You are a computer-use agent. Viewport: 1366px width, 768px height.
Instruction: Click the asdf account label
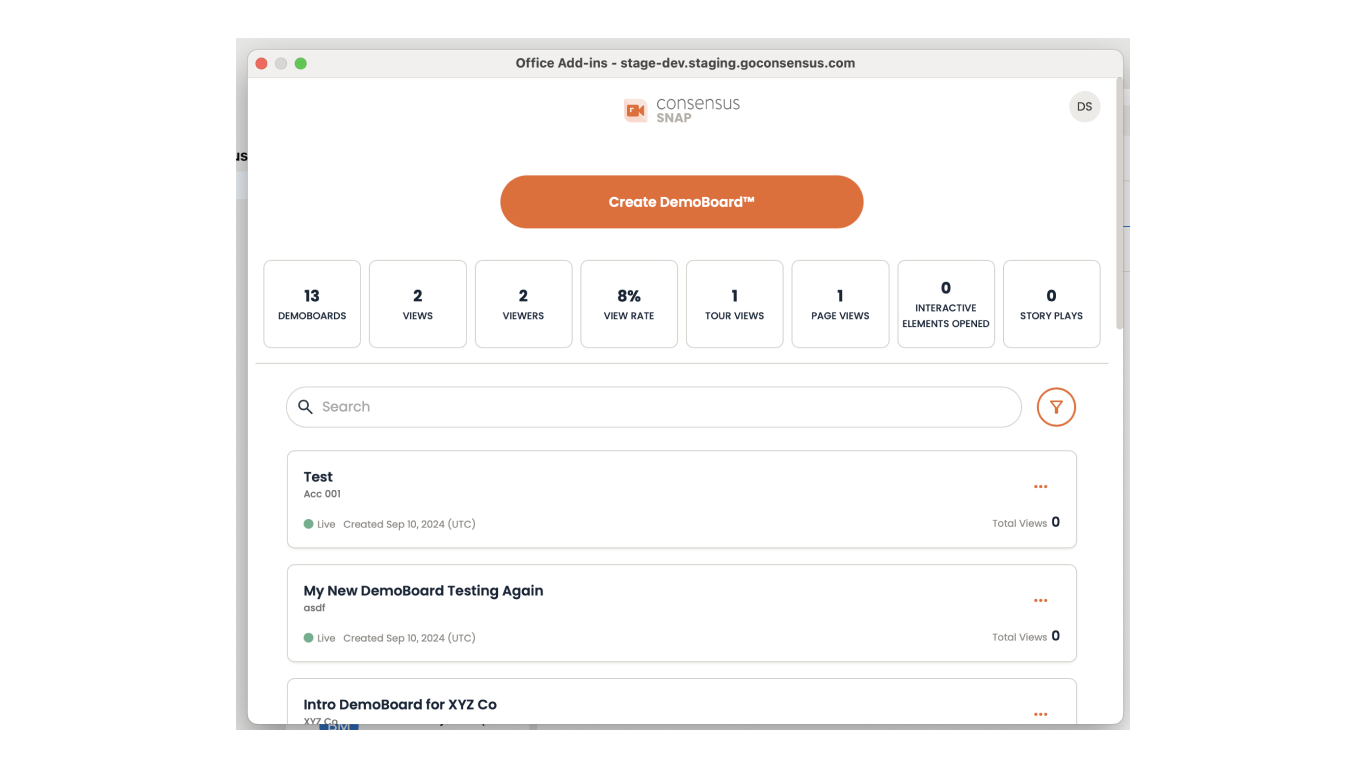(x=314, y=608)
